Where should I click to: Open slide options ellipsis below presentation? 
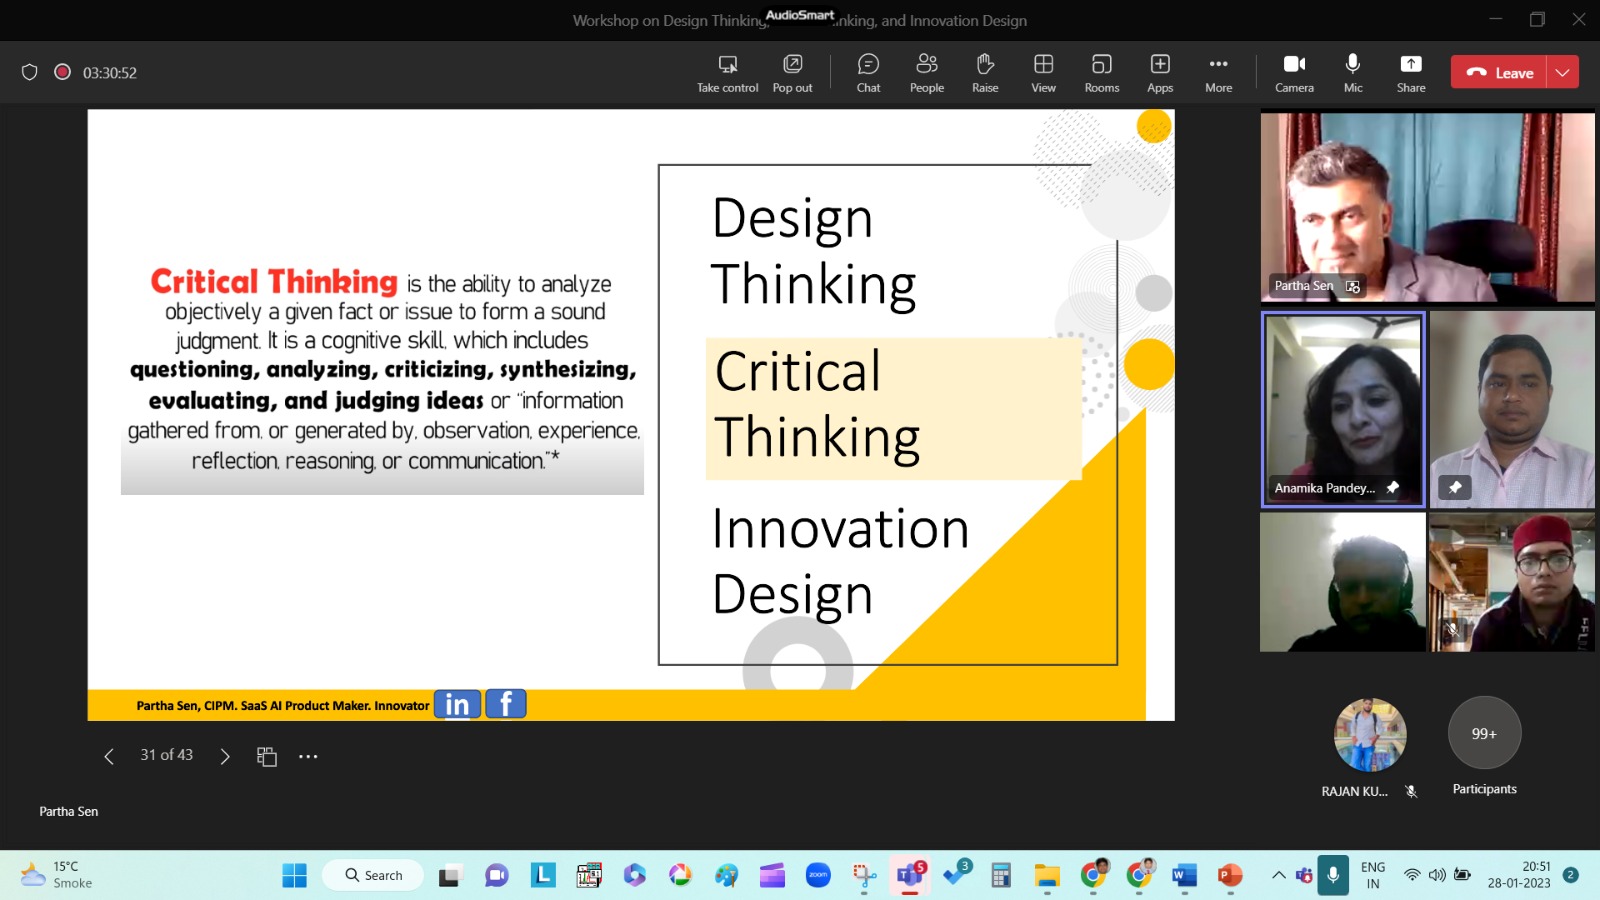click(x=308, y=757)
